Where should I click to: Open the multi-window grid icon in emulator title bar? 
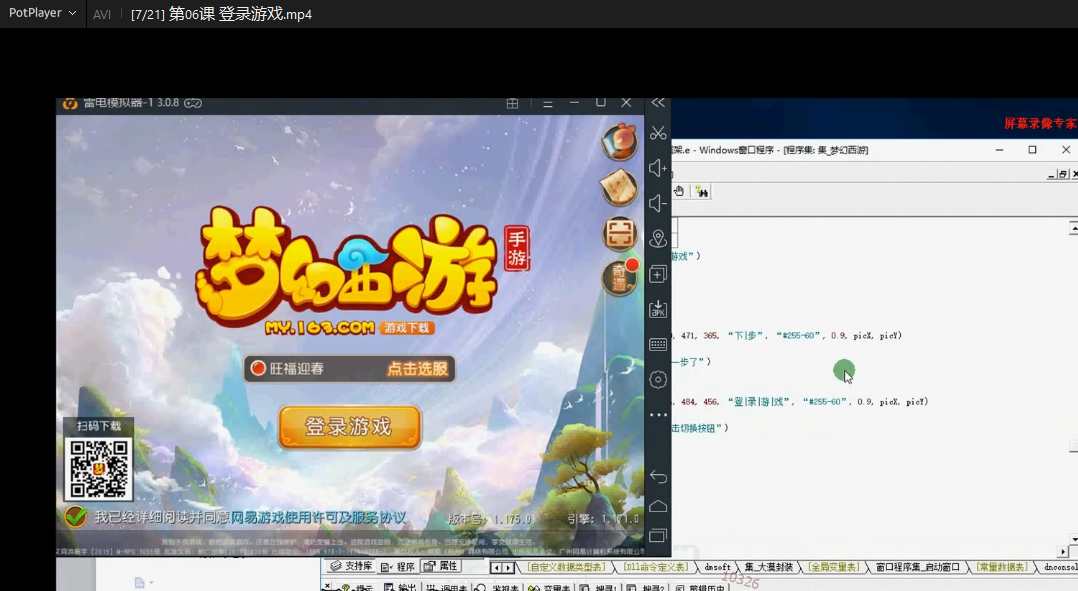point(512,103)
